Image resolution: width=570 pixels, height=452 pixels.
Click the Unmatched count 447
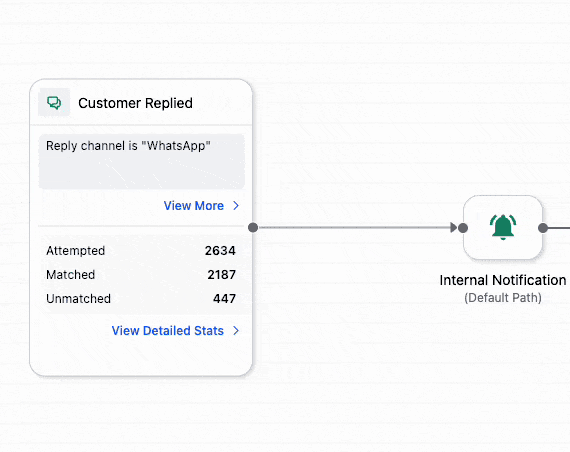pos(225,299)
